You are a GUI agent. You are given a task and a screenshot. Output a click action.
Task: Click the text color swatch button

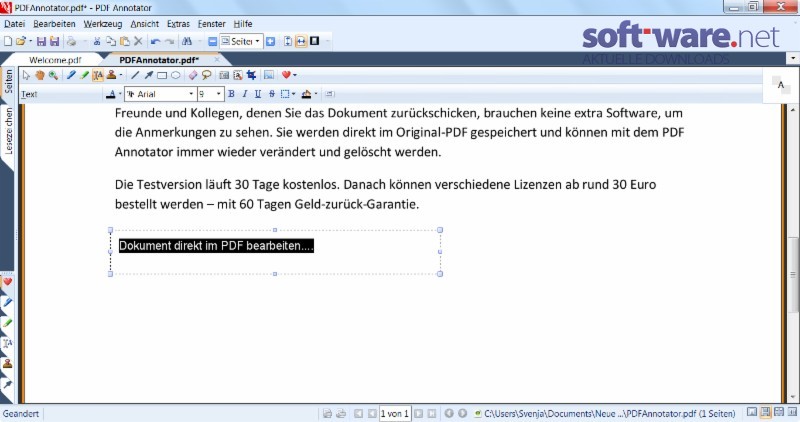point(111,94)
